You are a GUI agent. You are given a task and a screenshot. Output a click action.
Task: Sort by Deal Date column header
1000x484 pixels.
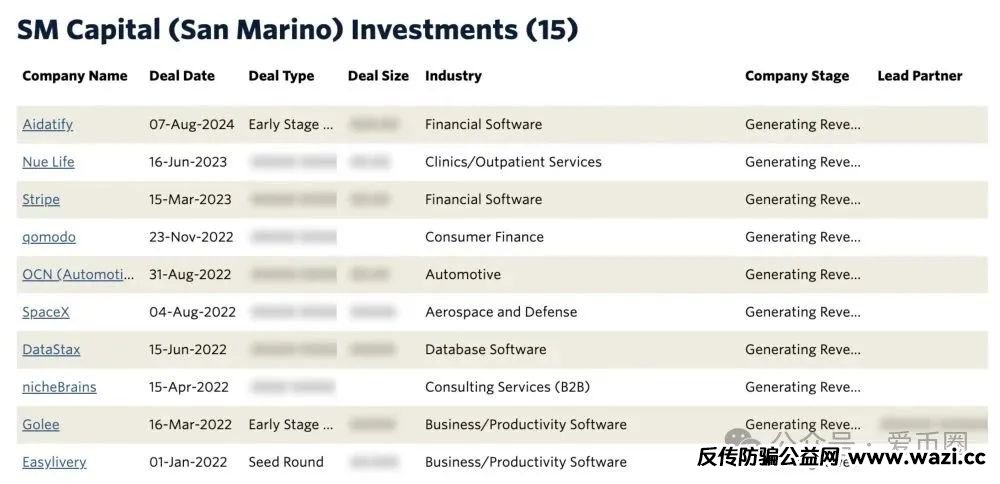182,76
